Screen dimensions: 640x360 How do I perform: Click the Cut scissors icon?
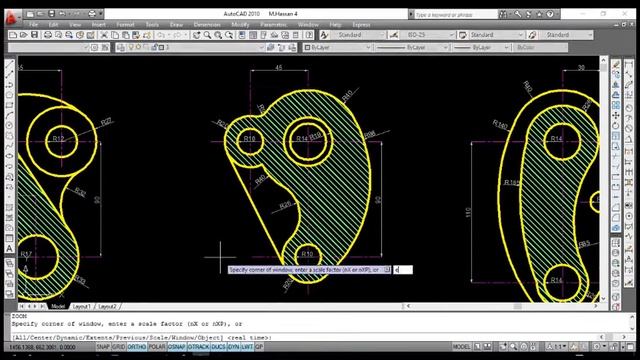coord(104,35)
